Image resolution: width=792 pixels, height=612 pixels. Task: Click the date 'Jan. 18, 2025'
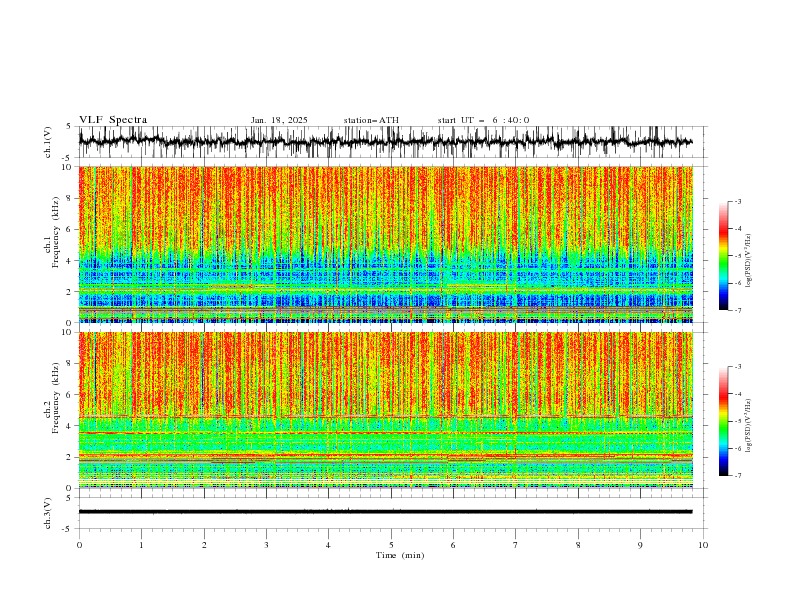279,120
